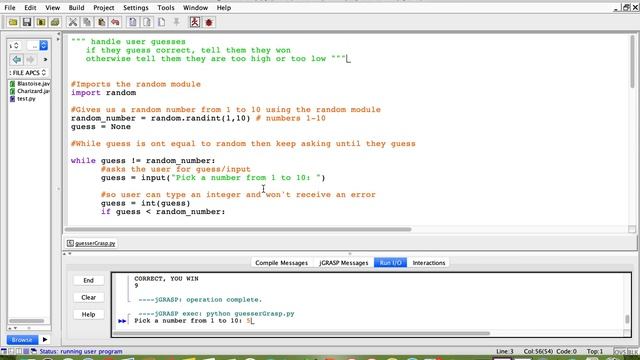Screen dimensions: 640x360
Task: Open the Build menu
Action: click(x=76, y=8)
